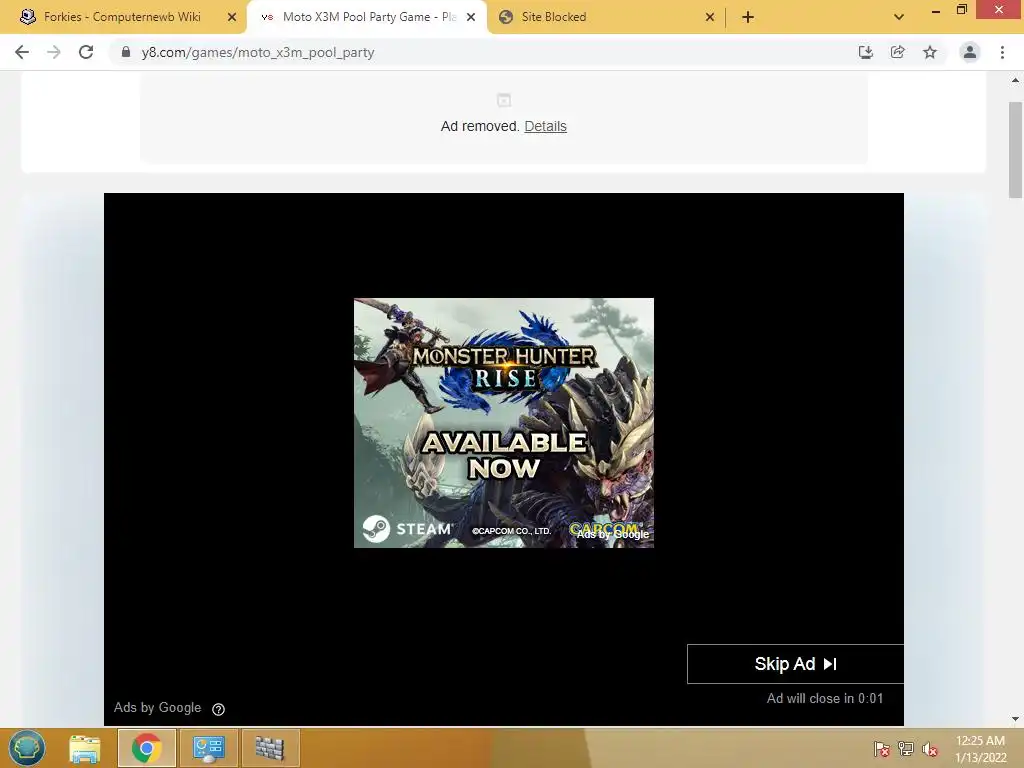Open the Windows Start orb
Viewport: 1024px width, 768px height.
[x=27, y=748]
